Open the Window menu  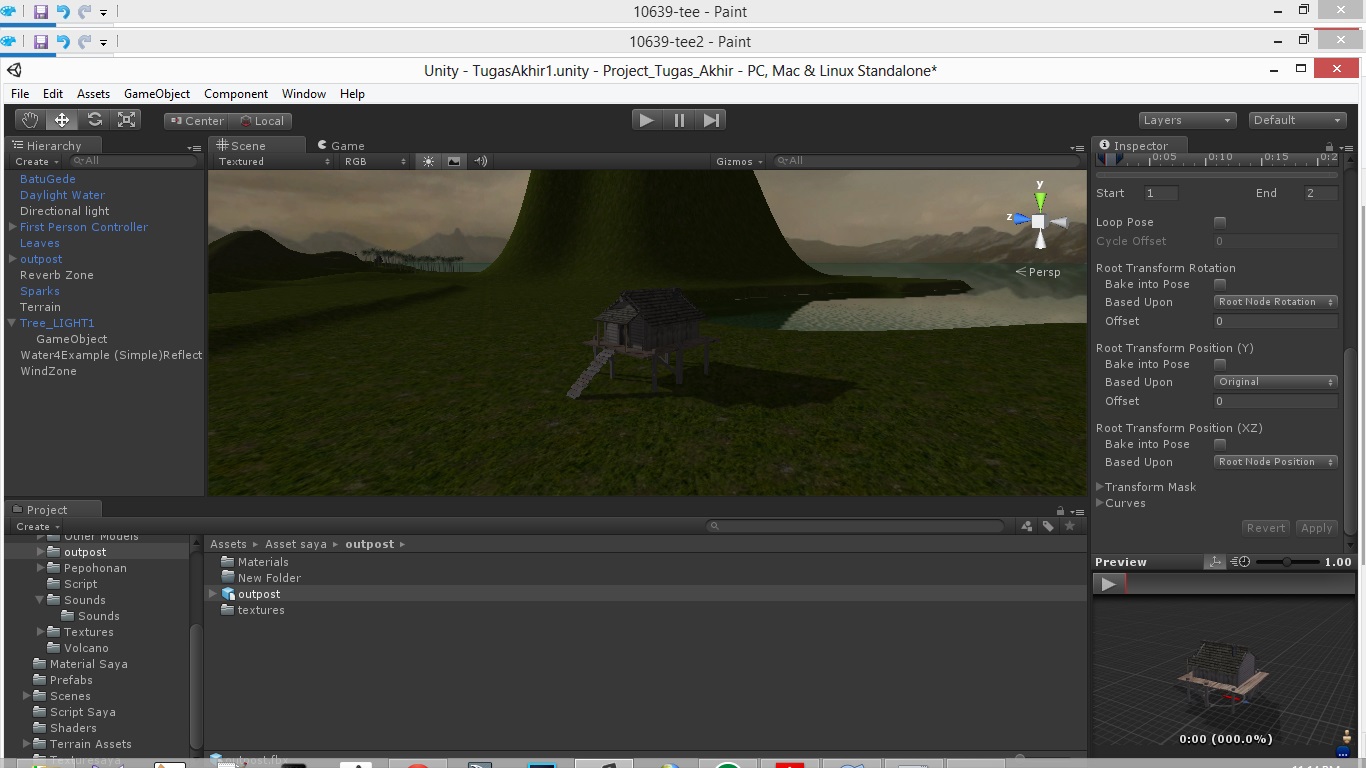(304, 94)
